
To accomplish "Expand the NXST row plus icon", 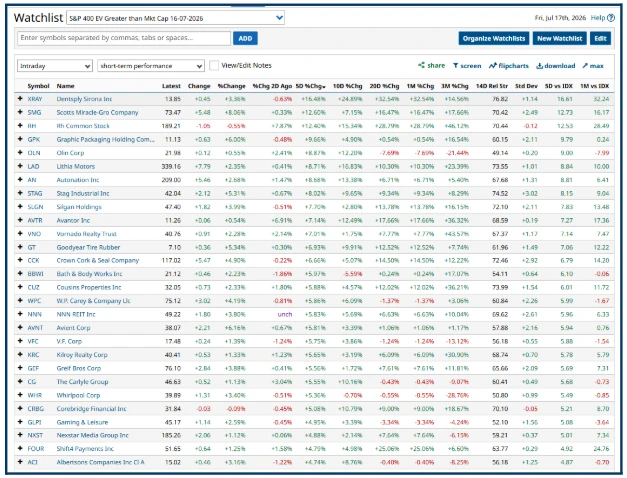I will pyautogui.click(x=20, y=435).
